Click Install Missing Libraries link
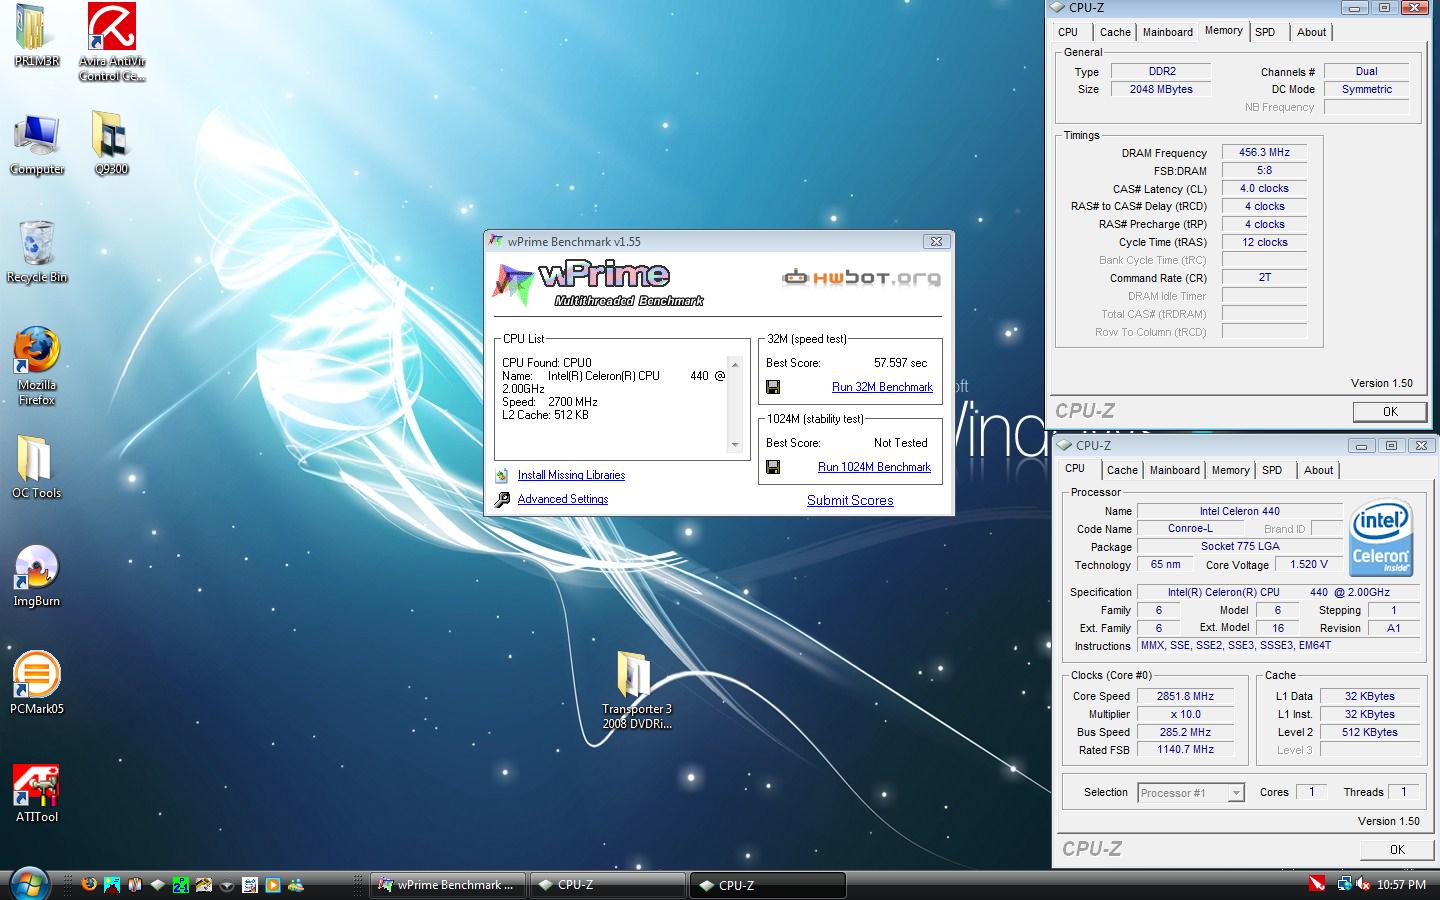This screenshot has width=1440, height=900. (x=571, y=475)
